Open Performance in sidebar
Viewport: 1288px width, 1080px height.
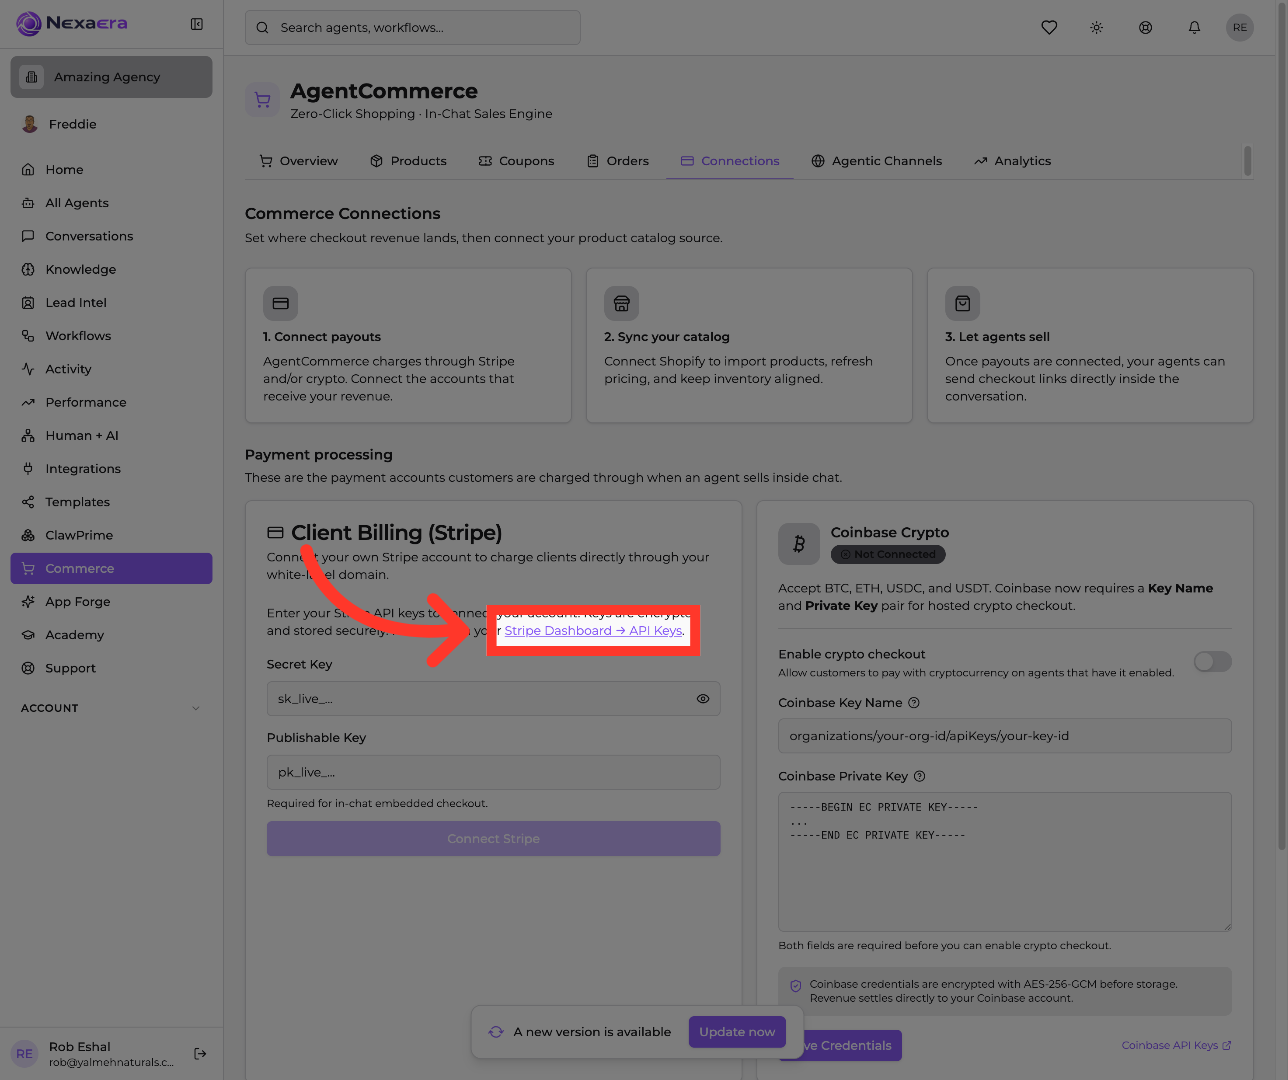coord(111,402)
